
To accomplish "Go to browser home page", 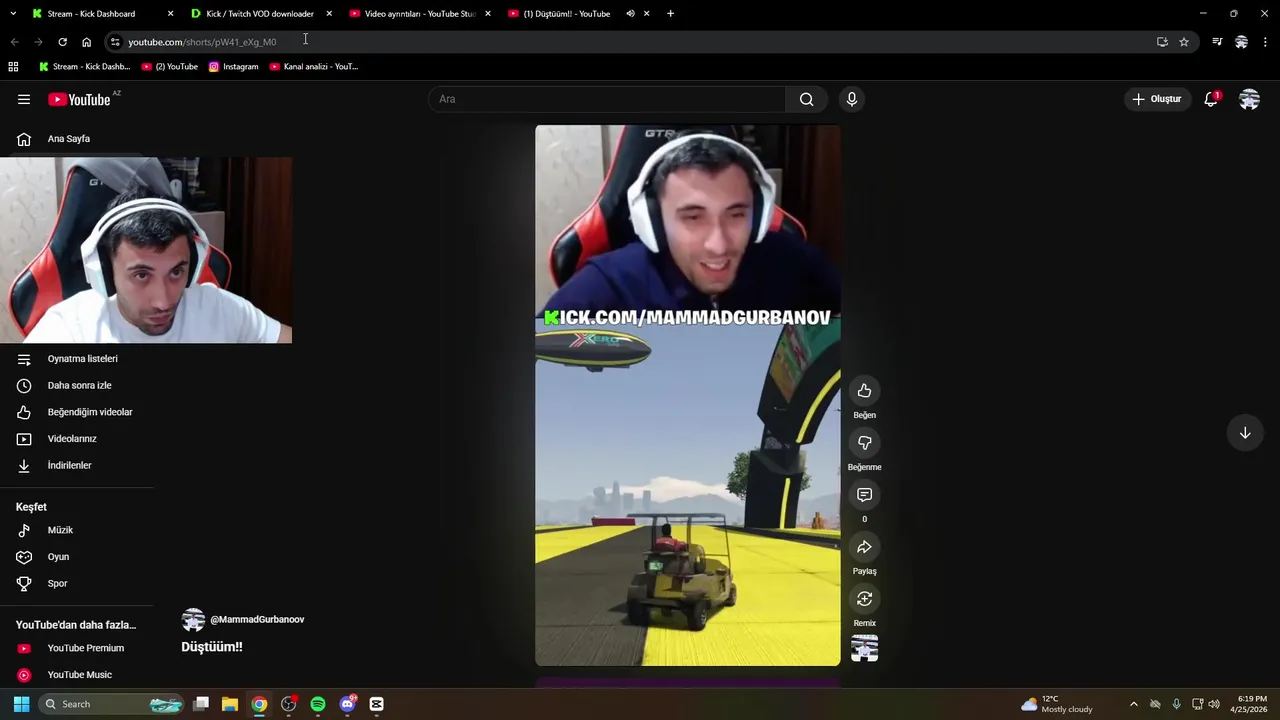I will tap(86, 42).
